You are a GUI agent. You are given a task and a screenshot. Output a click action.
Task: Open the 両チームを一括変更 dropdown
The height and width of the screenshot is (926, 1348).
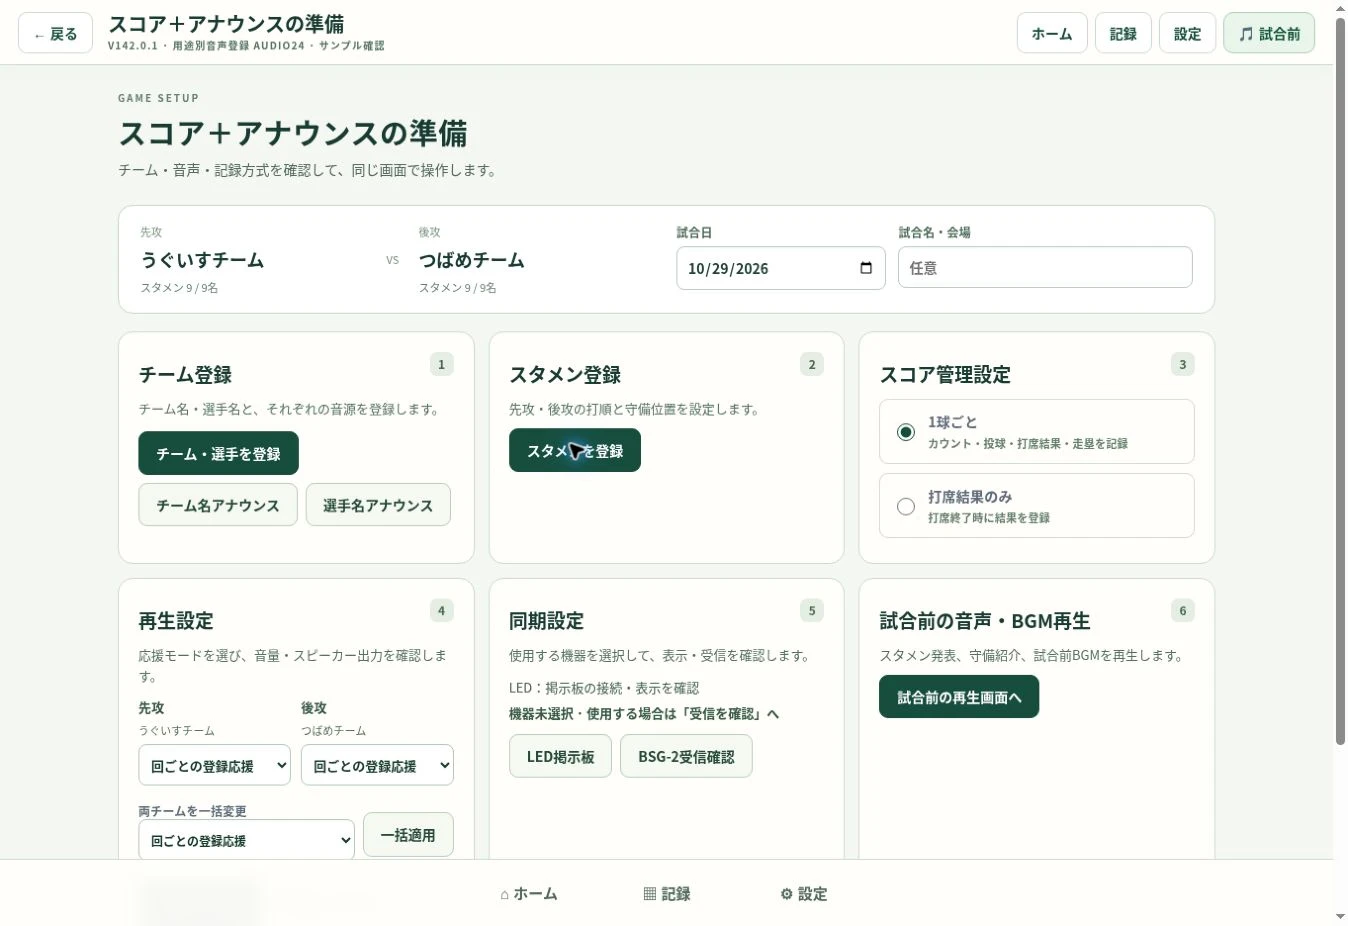[x=246, y=840]
